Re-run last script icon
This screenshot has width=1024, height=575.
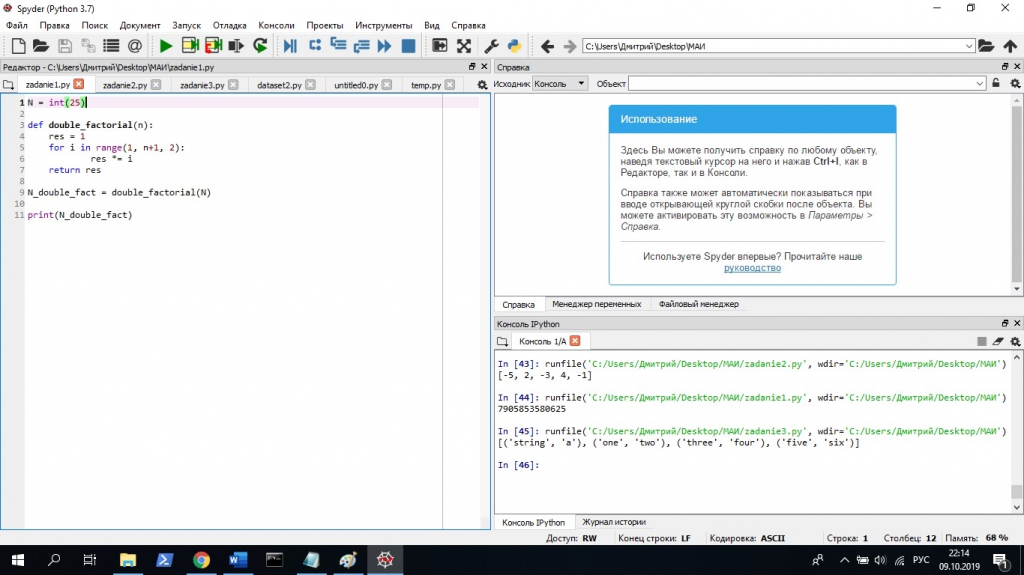(260, 46)
